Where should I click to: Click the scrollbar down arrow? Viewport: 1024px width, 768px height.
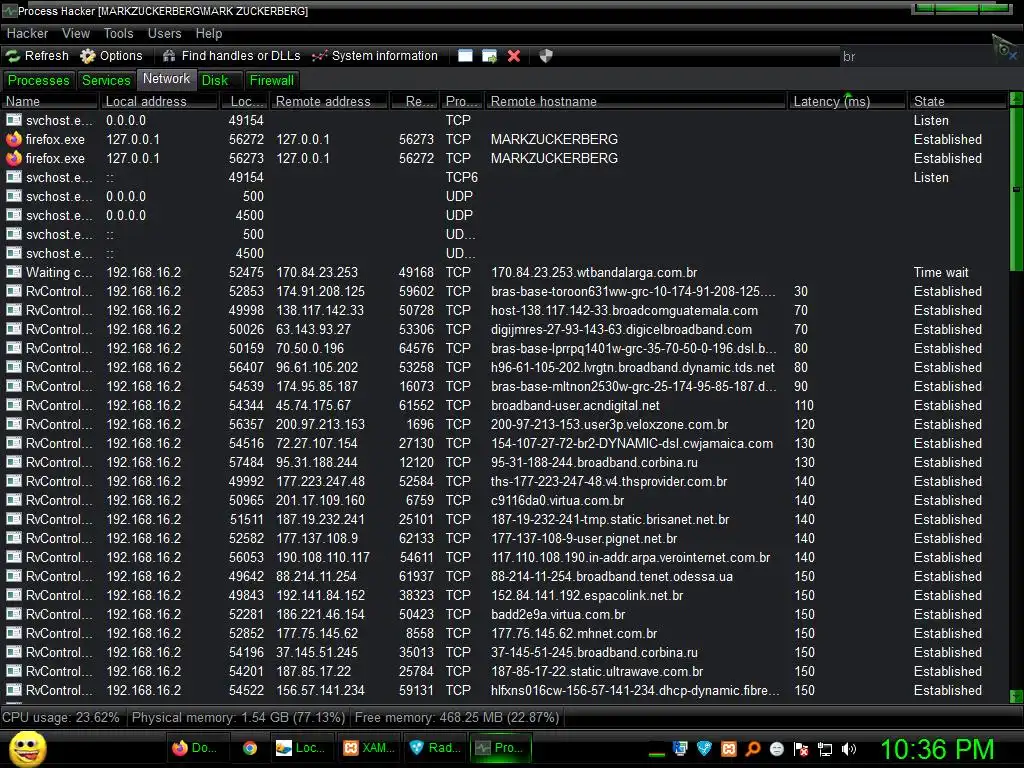1016,696
